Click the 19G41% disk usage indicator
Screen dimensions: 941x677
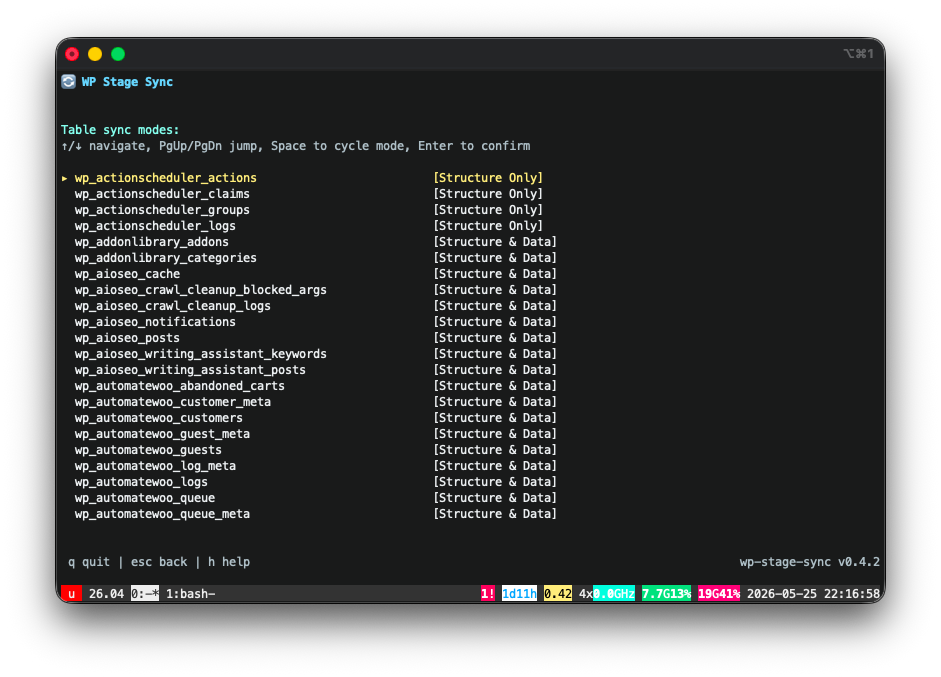point(719,594)
